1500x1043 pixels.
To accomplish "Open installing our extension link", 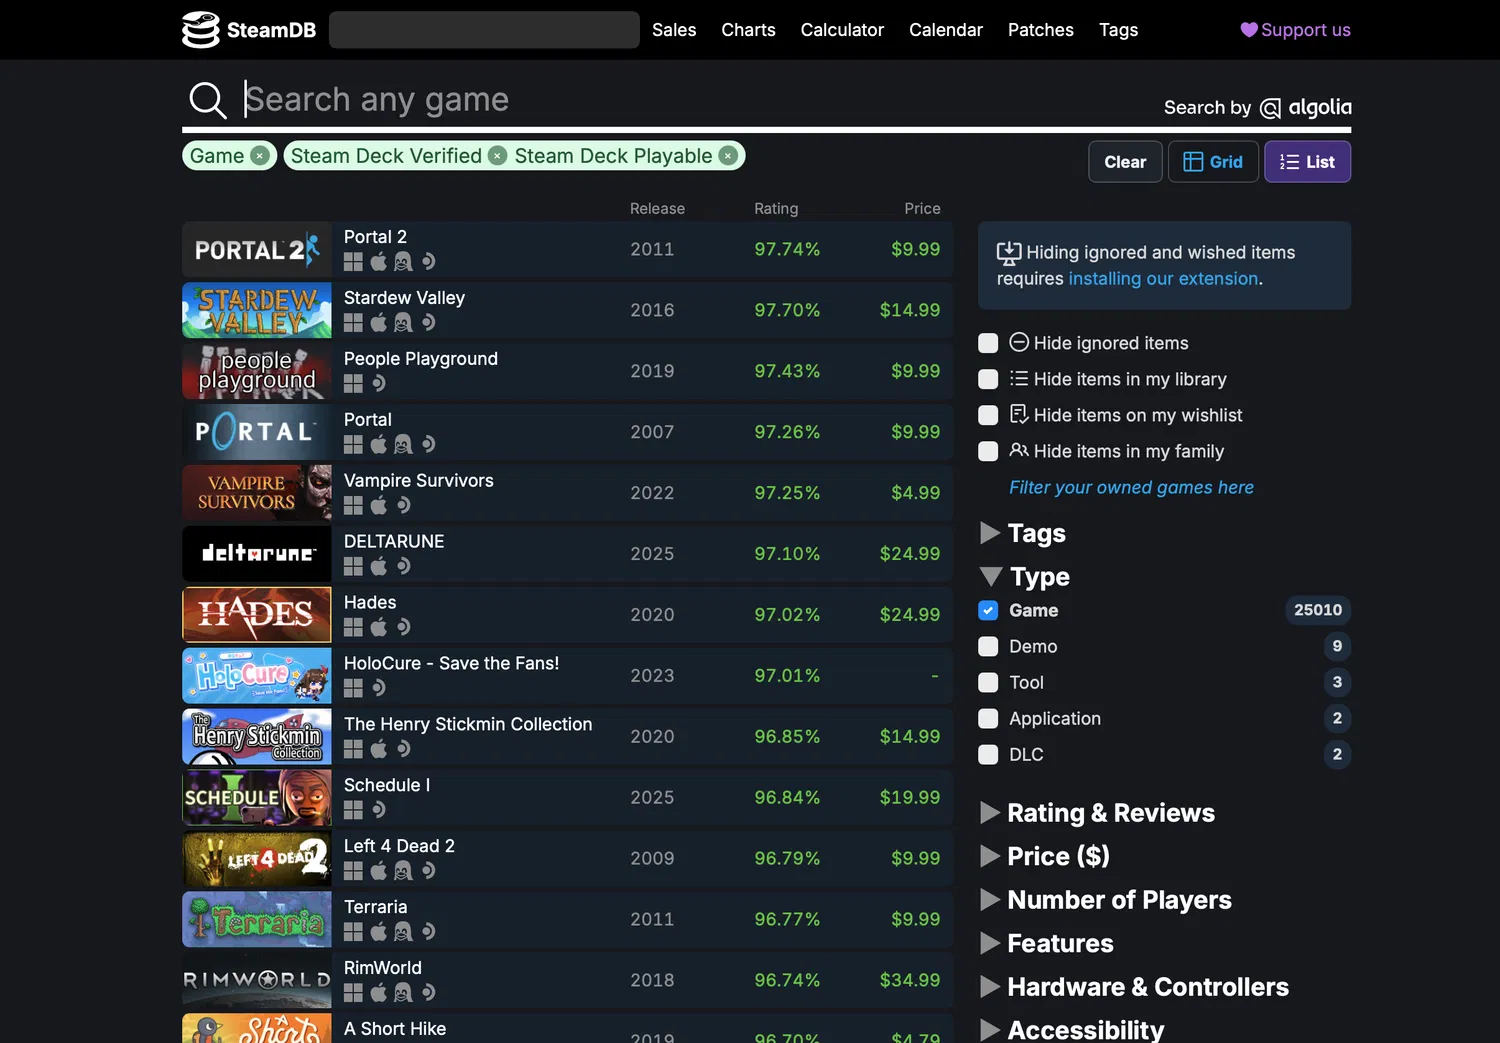I will (x=1163, y=279).
